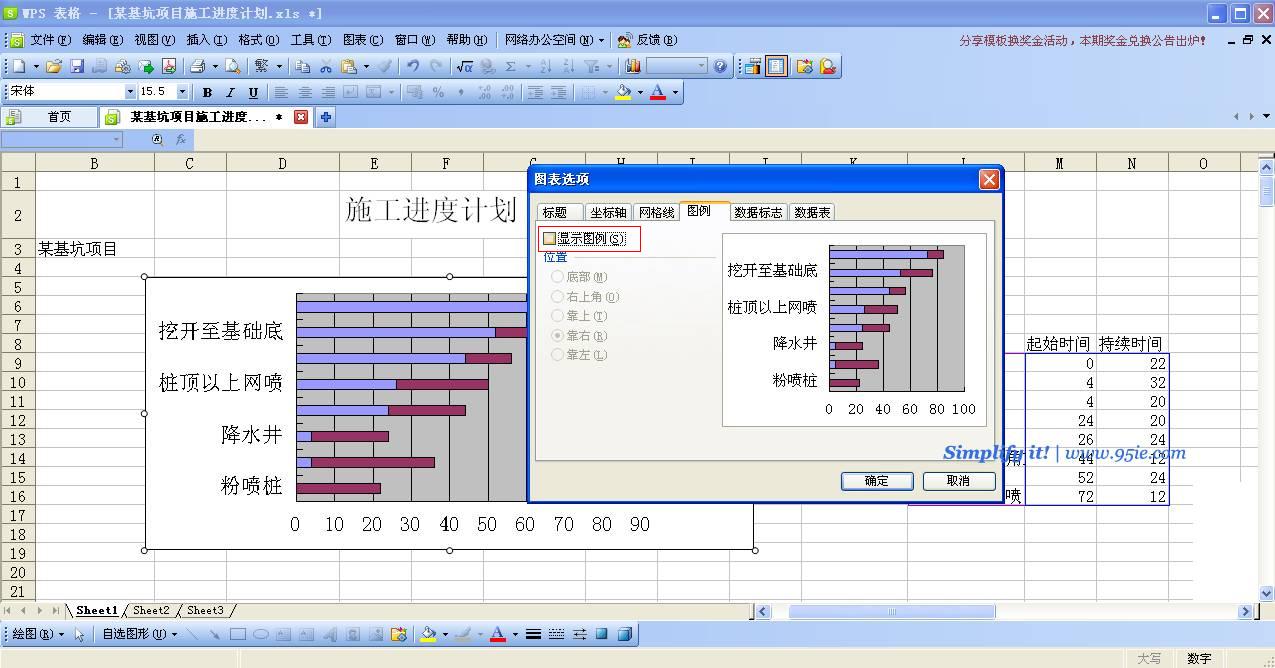Expand the font size 15.5 dropdown
The height and width of the screenshot is (668, 1275).
182,92
